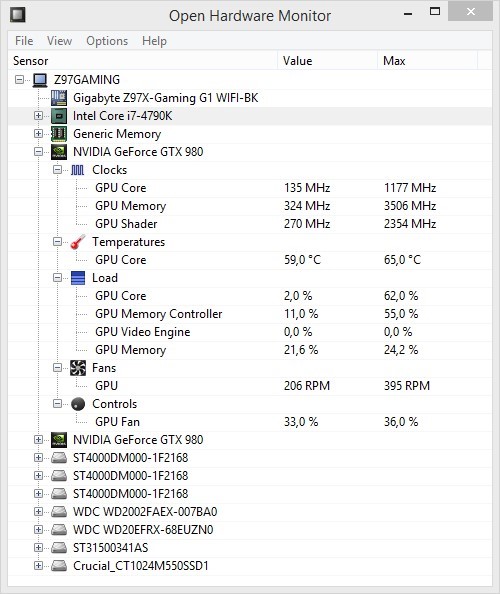
Task: Click the Controls knob icon
Action: (78, 404)
